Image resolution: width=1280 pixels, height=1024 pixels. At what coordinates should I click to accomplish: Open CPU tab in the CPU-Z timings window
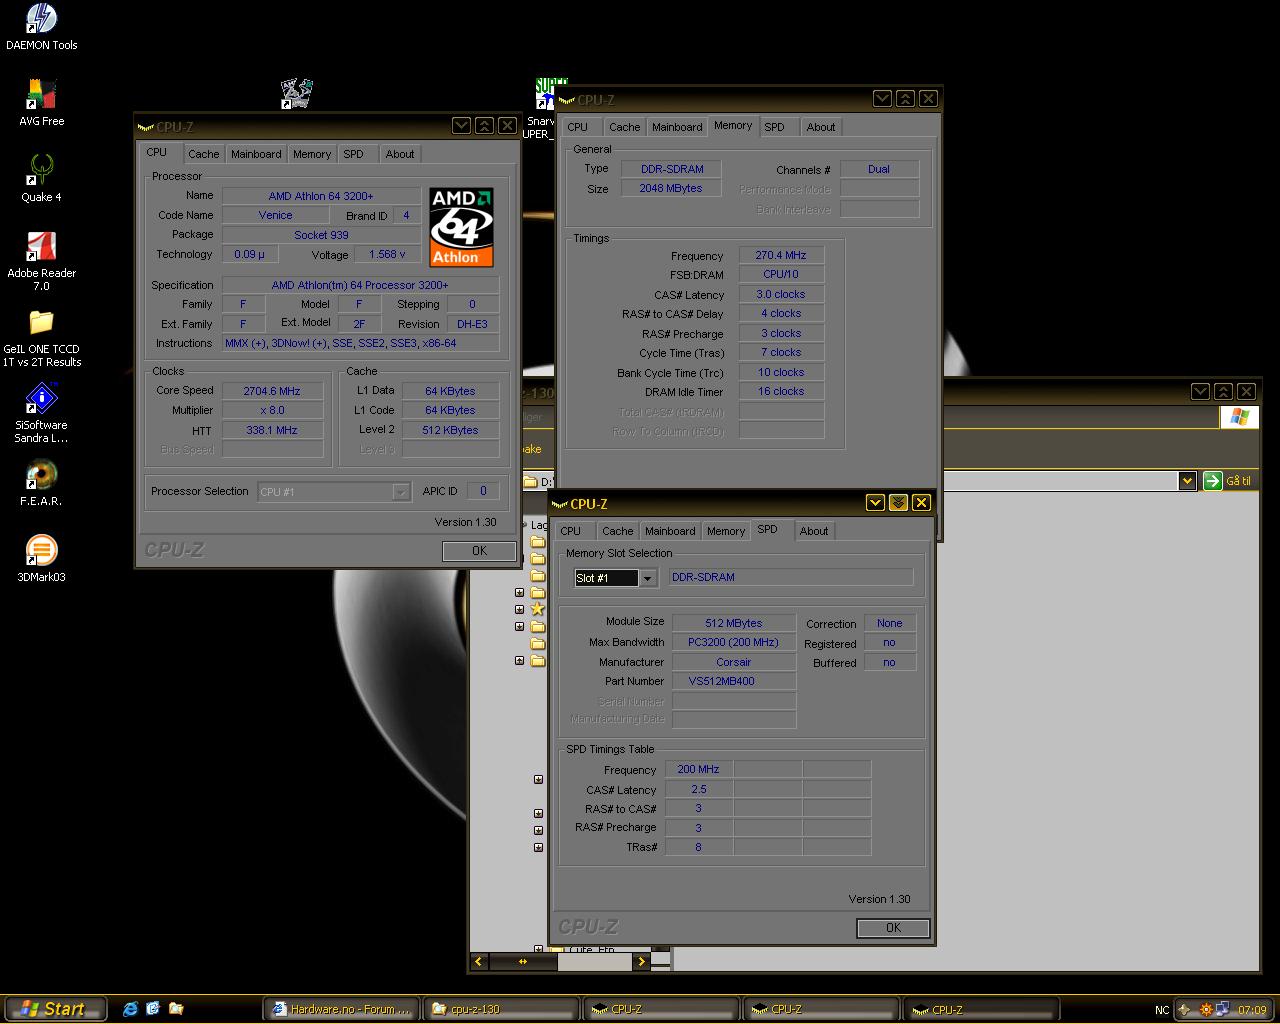click(x=578, y=127)
